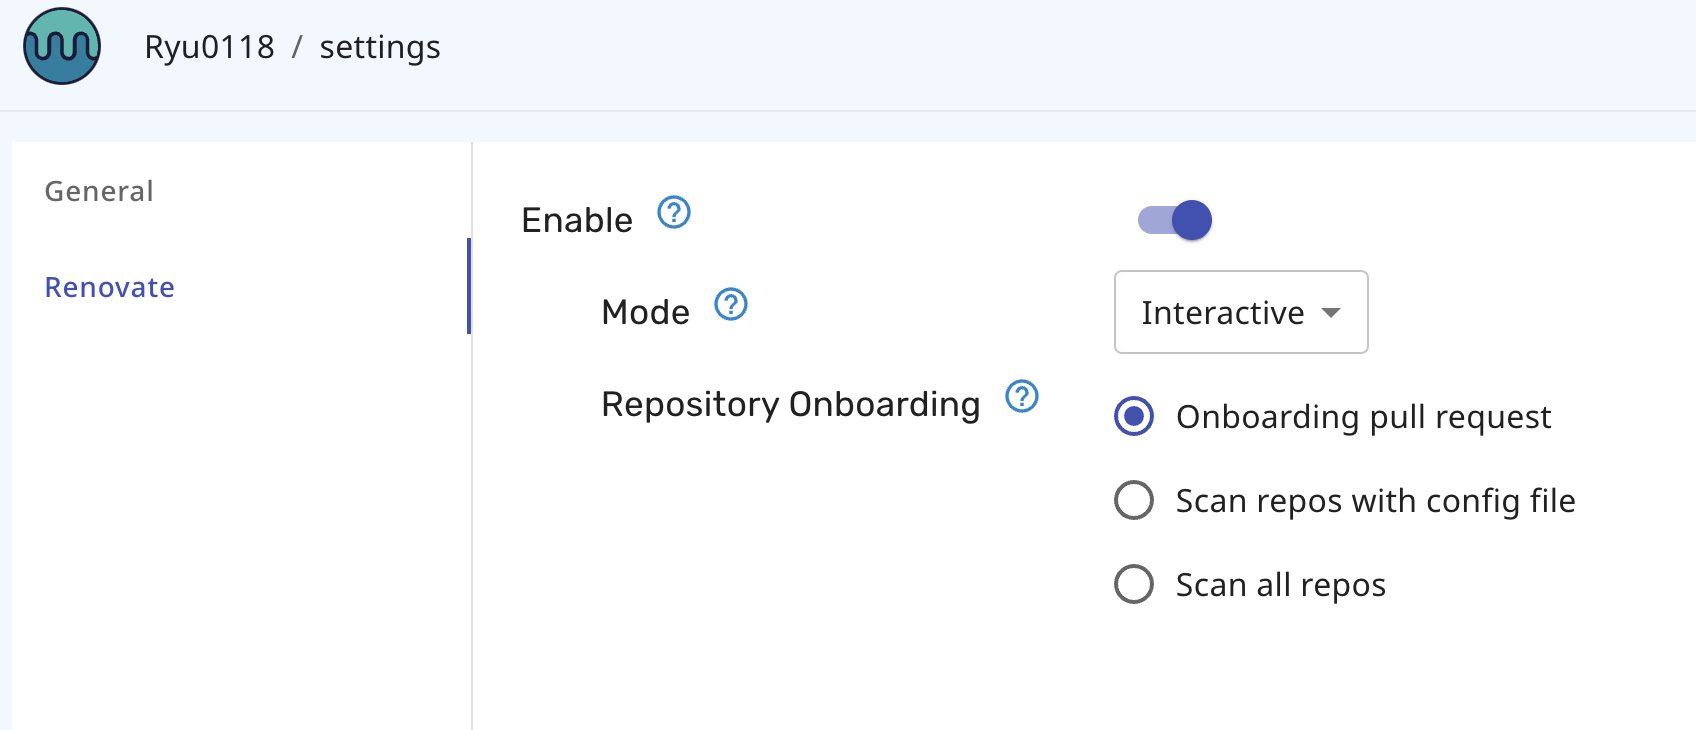The width and height of the screenshot is (1696, 730).
Task: Click question mark icon beside Mode
Action: coord(731,304)
